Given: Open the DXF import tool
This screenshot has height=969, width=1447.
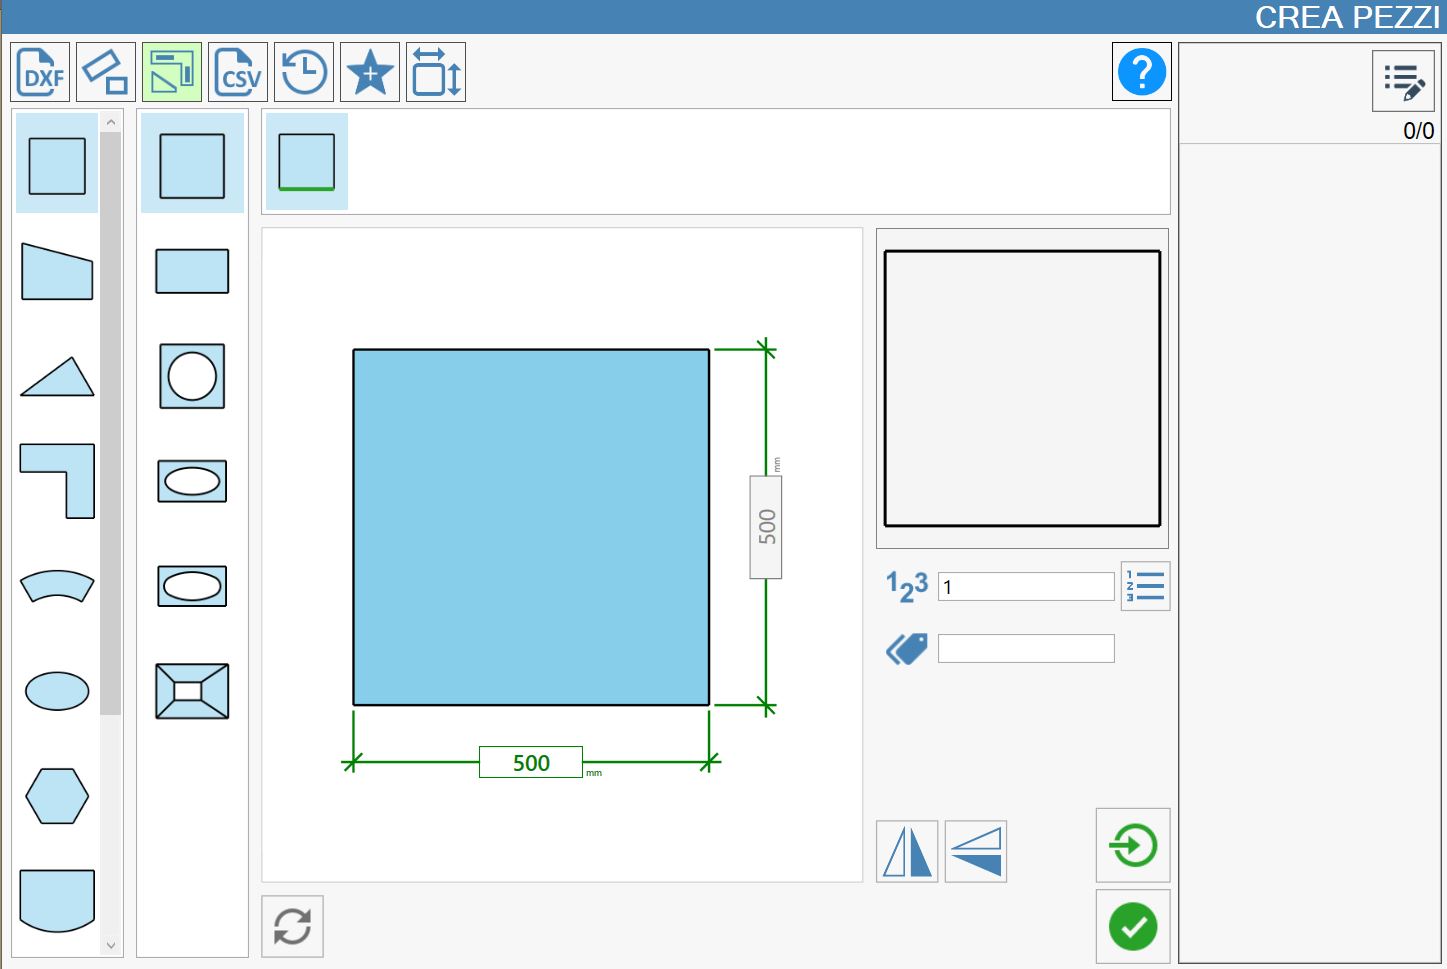Looking at the screenshot, I should click(x=40, y=72).
